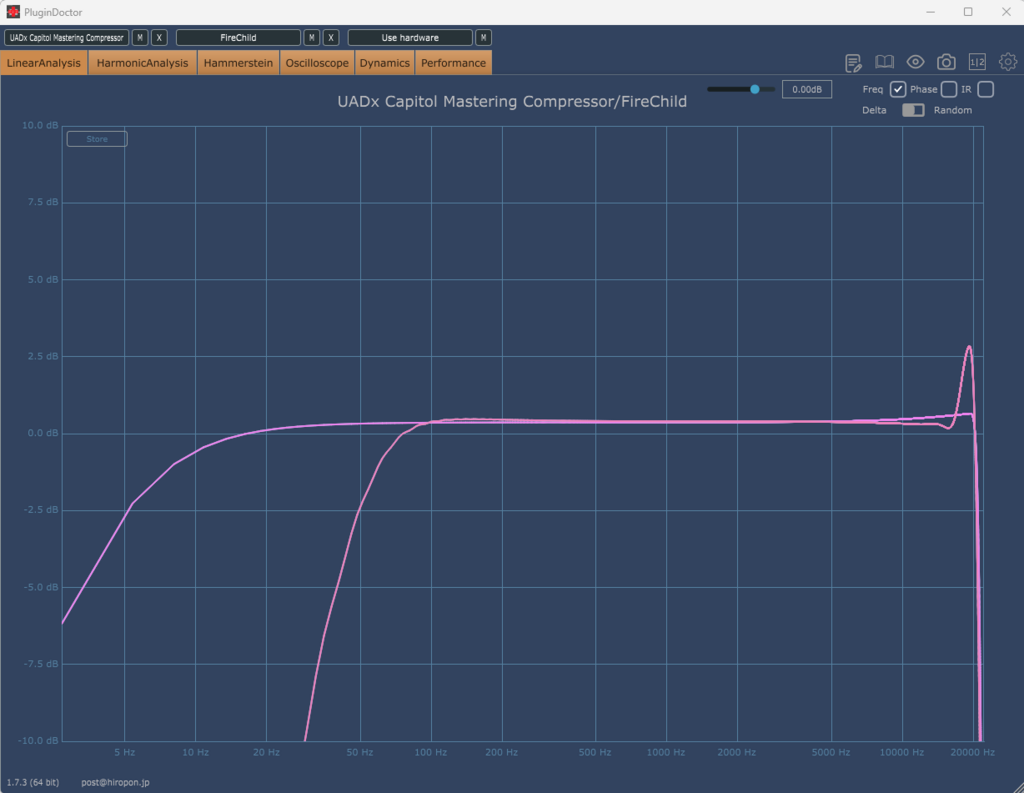Screen dimensions: 1024x793
Task: Toggle the M button beside Use hardware
Action: (483, 38)
